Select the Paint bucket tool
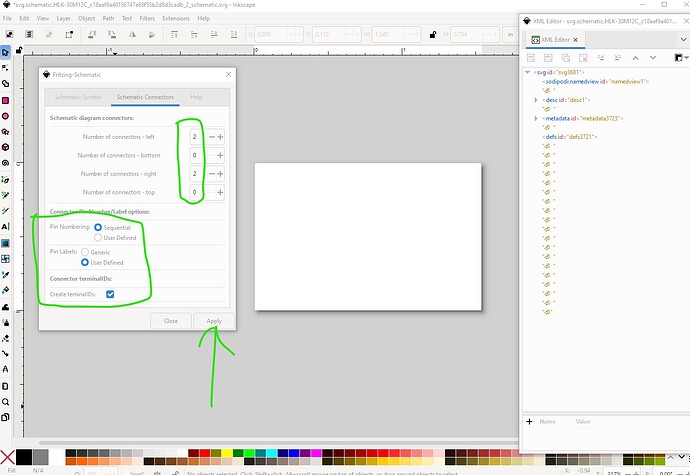The image size is (690, 475). (x=5, y=290)
